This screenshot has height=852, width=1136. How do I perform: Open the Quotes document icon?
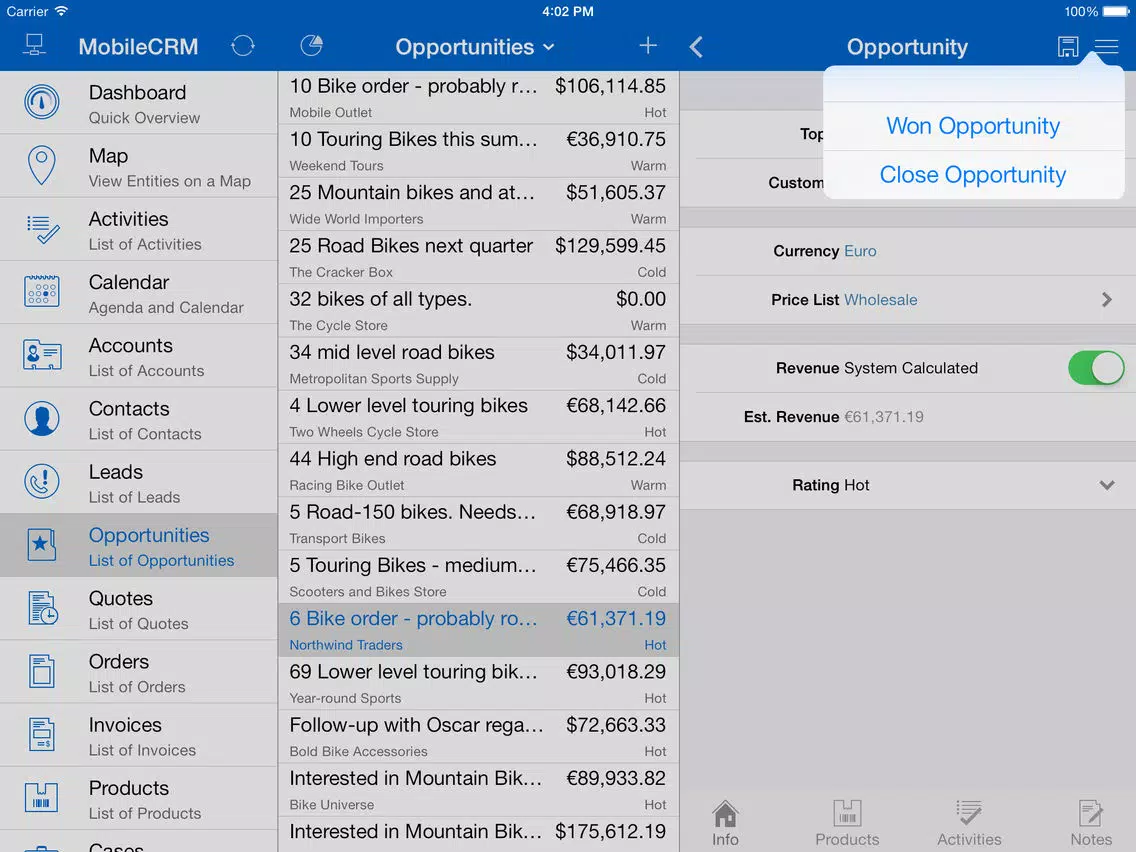[x=43, y=608]
